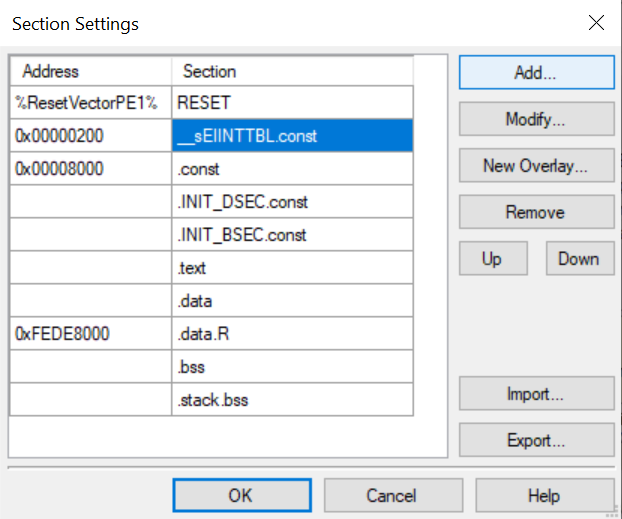
Task: Select the .stack.bss section
Action: [x=292, y=400]
